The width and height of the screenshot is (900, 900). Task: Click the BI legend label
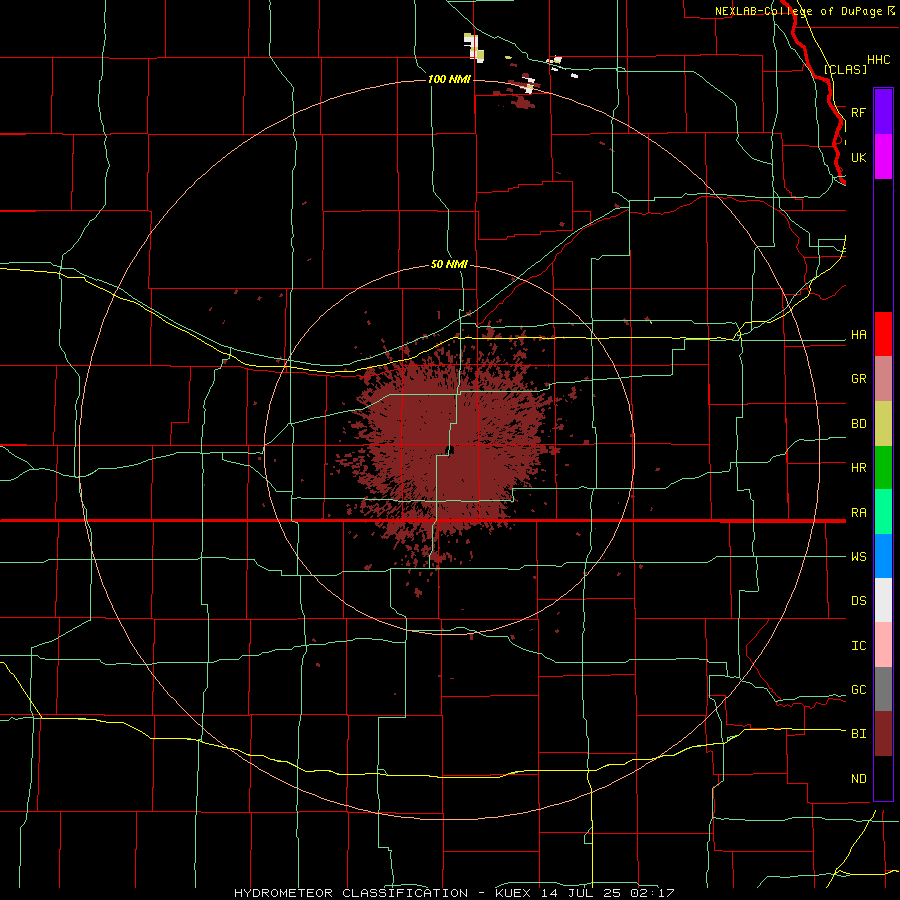[x=858, y=734]
